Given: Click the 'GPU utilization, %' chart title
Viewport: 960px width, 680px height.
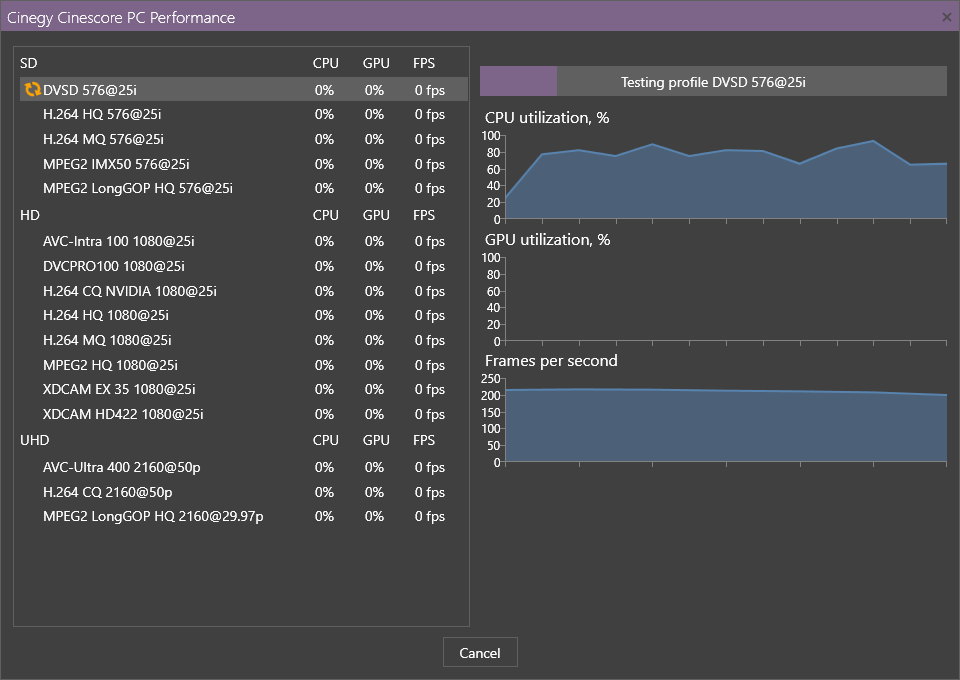Looking at the screenshot, I should coord(548,239).
